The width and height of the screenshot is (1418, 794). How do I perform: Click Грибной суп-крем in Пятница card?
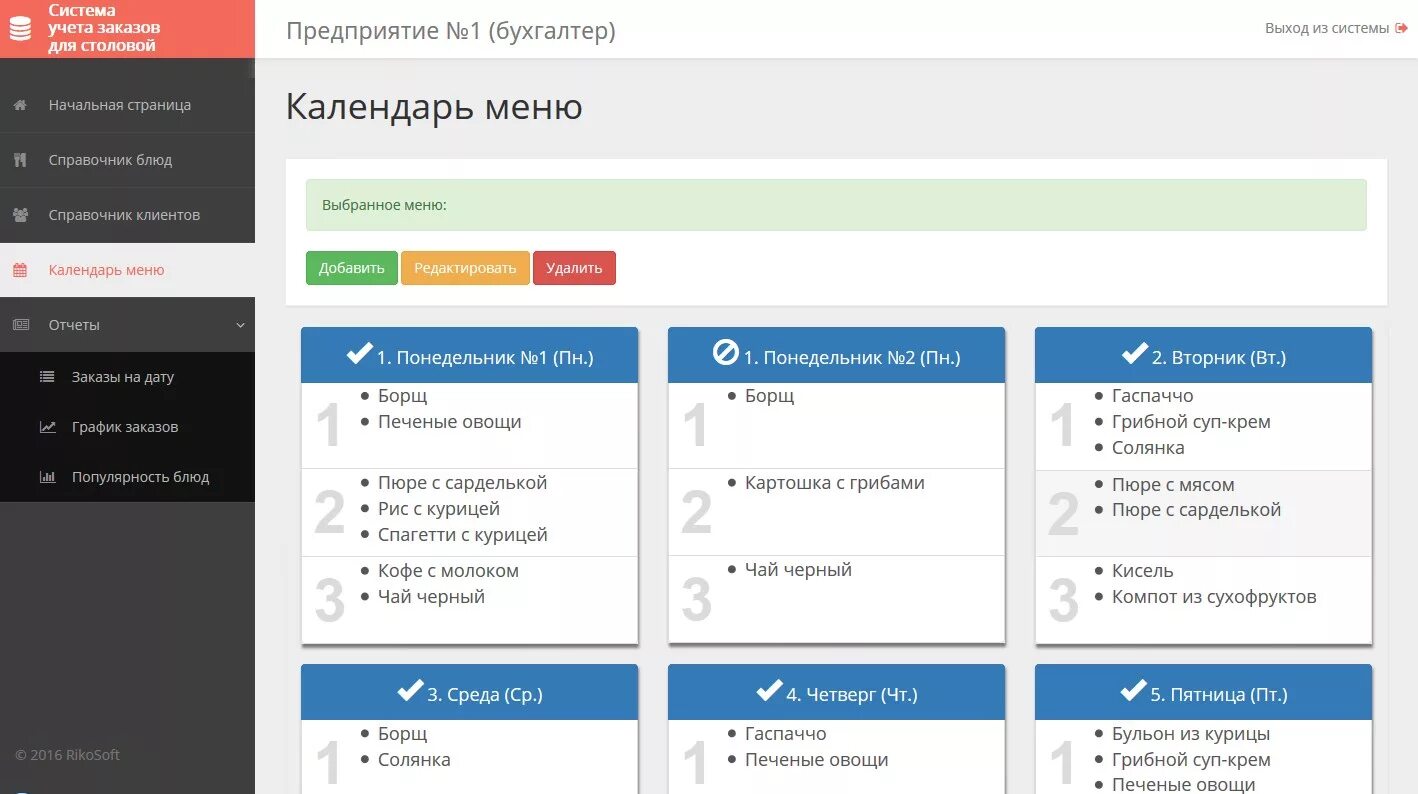1191,760
